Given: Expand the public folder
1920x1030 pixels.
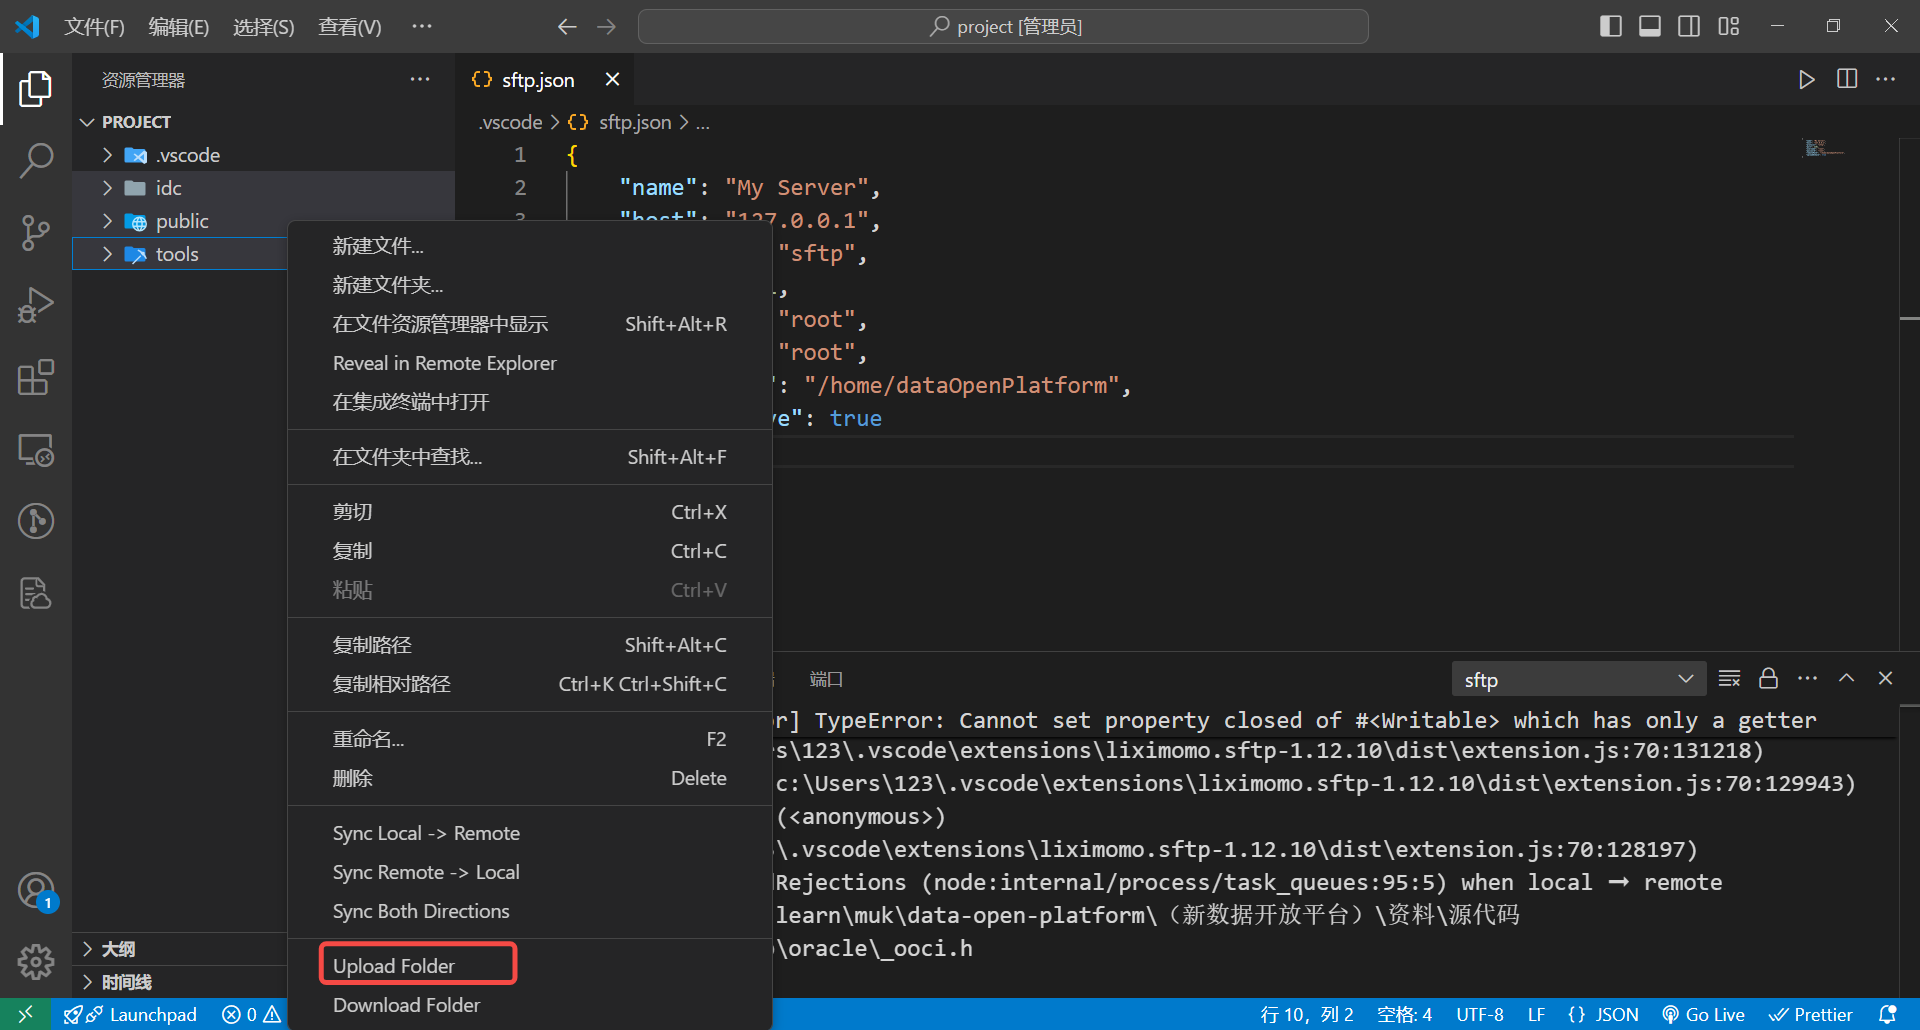Looking at the screenshot, I should (x=107, y=221).
